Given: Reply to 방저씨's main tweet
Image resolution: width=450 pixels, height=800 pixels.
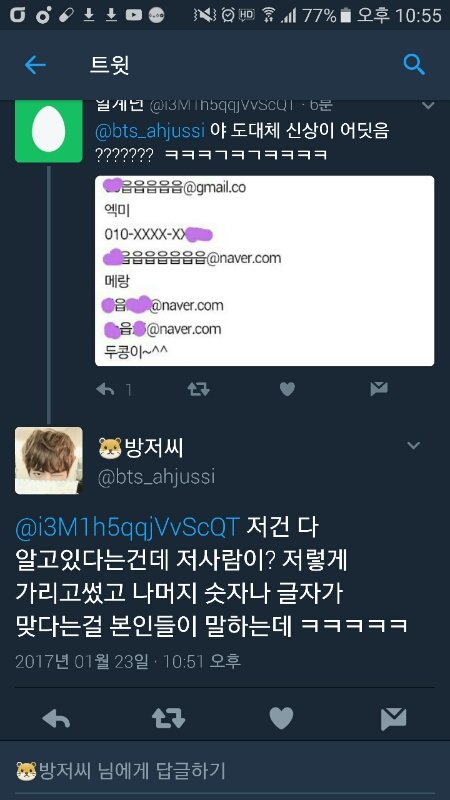Looking at the screenshot, I should (x=56, y=719).
